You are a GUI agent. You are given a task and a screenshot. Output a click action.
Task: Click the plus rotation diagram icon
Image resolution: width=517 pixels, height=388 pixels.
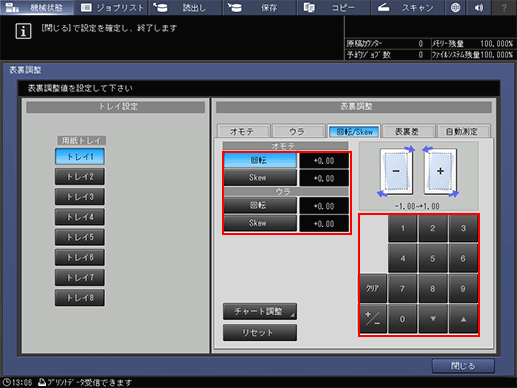coord(440,172)
